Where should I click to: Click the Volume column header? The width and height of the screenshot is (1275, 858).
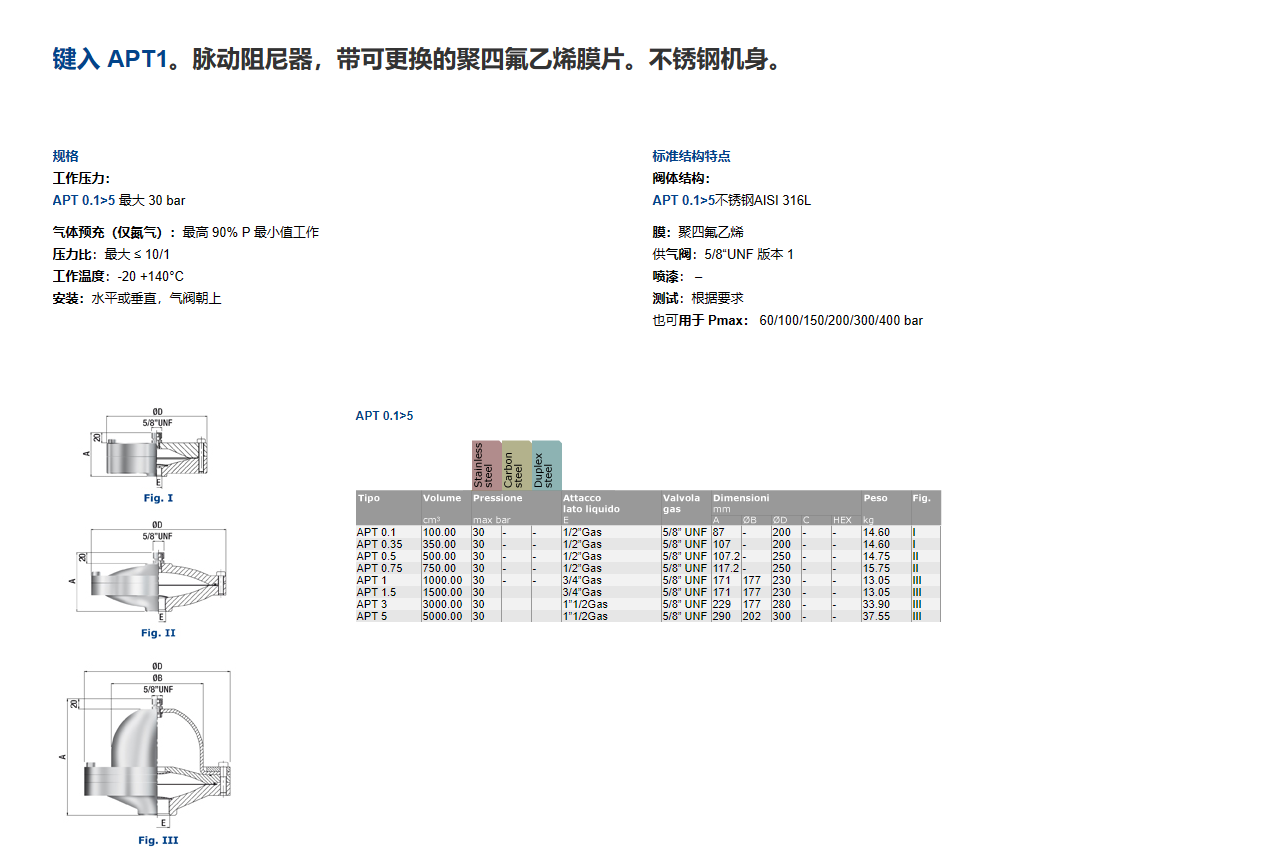point(442,498)
